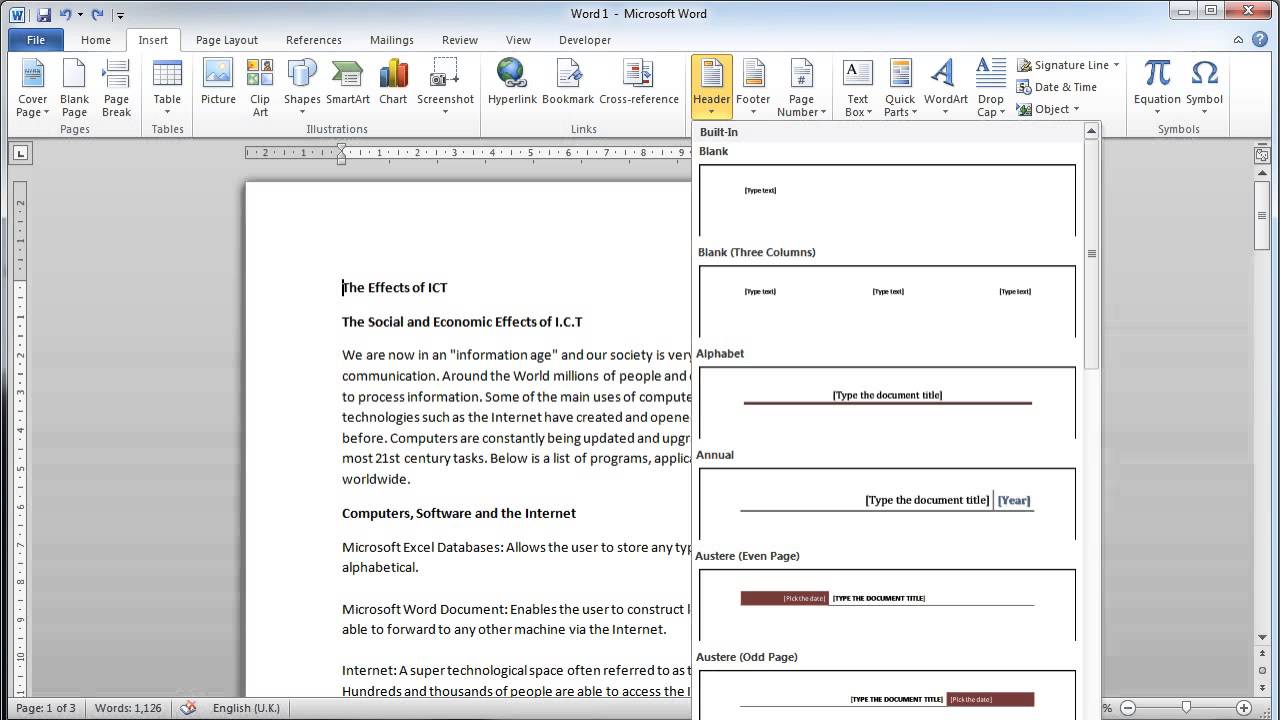Click the 'Computers, Software and the Internet' heading
This screenshot has height=720, width=1280.
(x=459, y=513)
